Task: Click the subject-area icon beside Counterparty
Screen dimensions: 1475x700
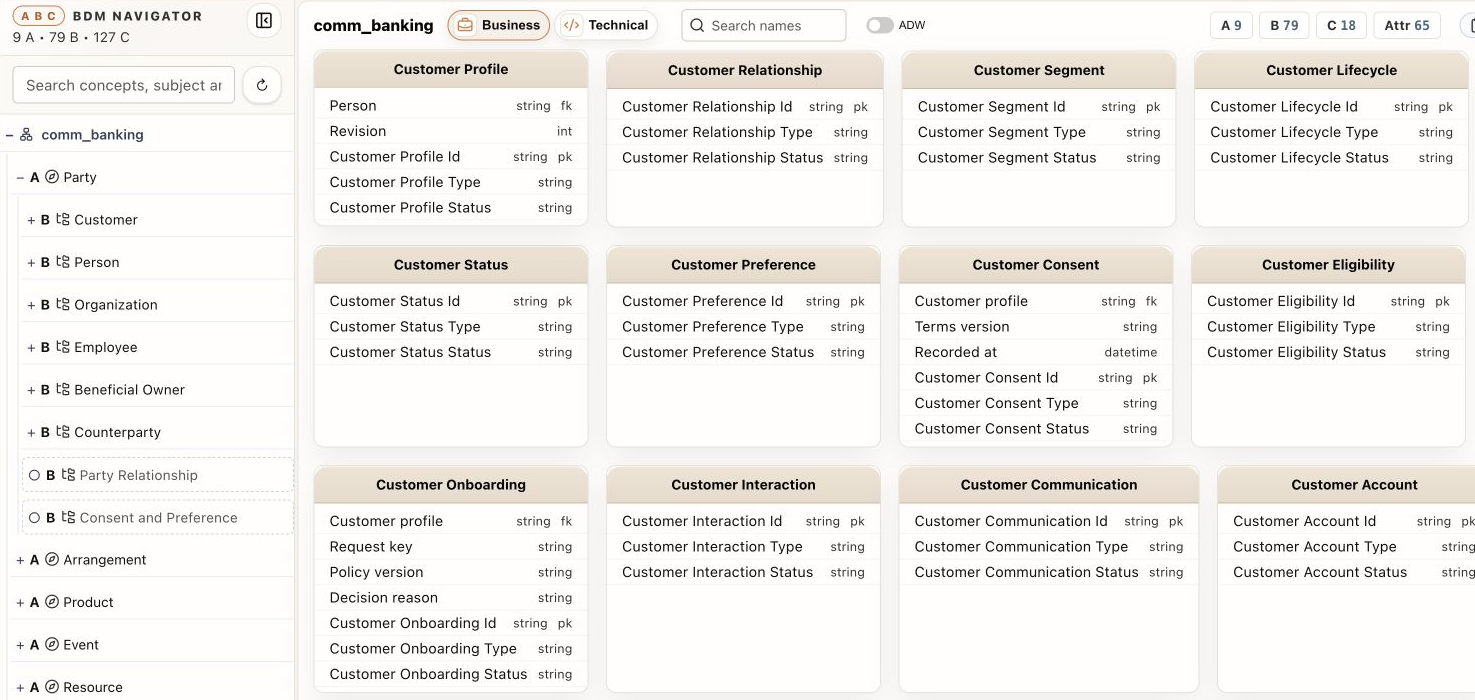Action: tap(63, 432)
